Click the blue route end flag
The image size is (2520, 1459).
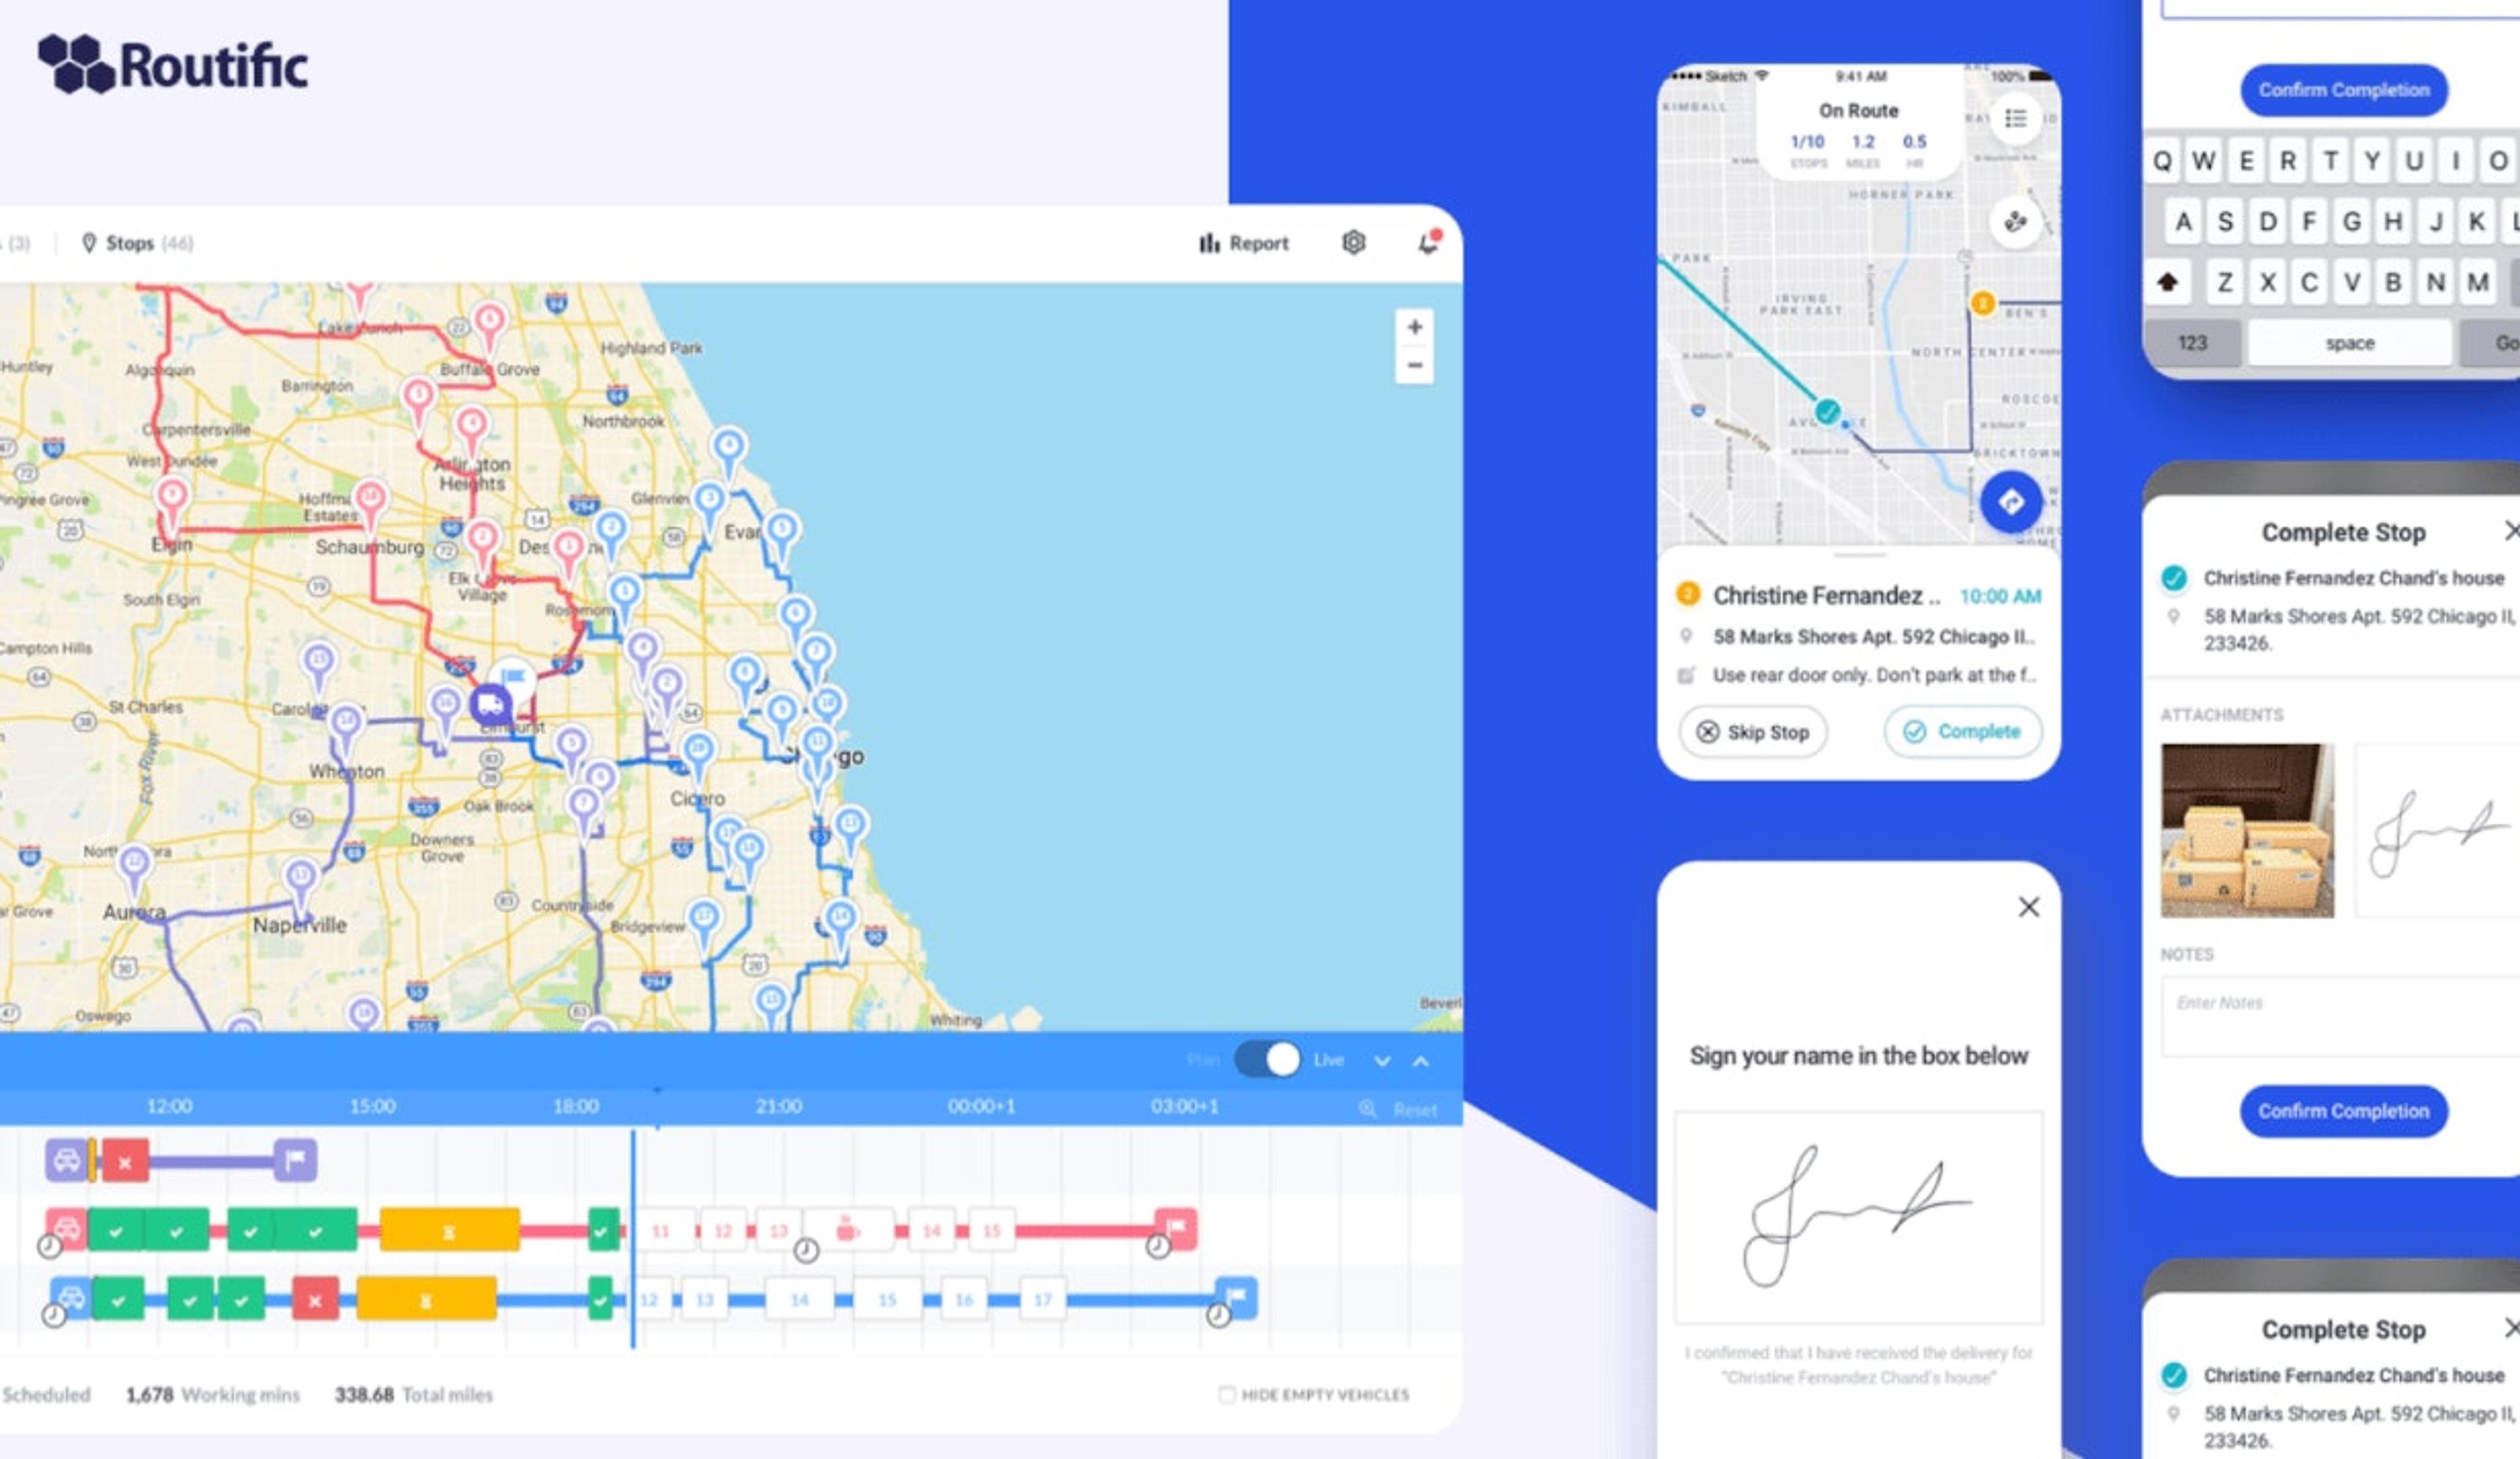(x=1236, y=1297)
